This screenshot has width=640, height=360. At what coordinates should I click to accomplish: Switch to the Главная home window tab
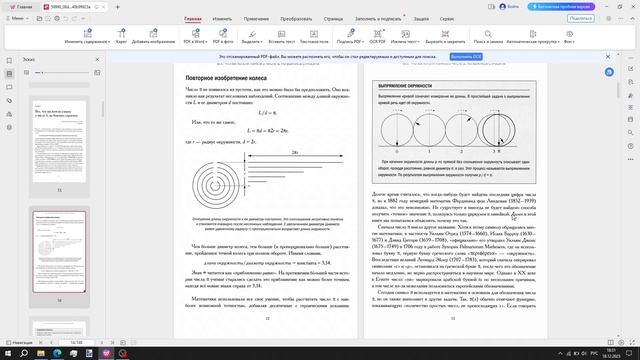pos(21,7)
